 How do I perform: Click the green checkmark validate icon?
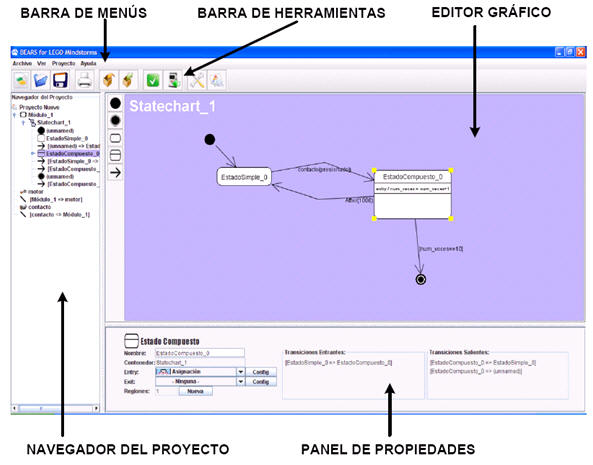click(153, 80)
